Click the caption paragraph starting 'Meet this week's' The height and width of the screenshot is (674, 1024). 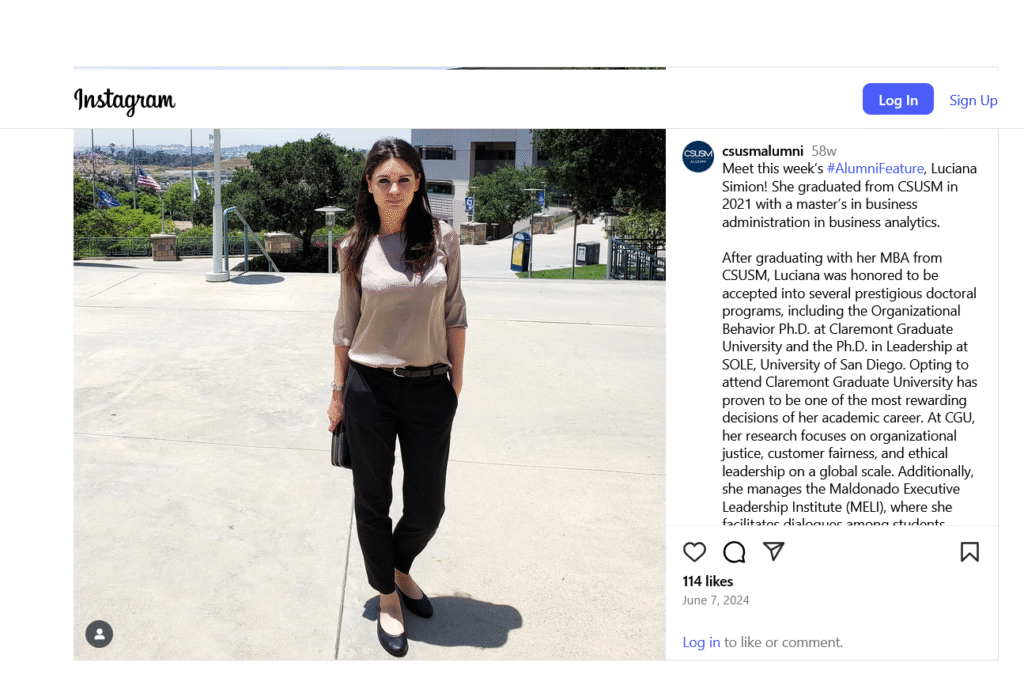coord(850,195)
